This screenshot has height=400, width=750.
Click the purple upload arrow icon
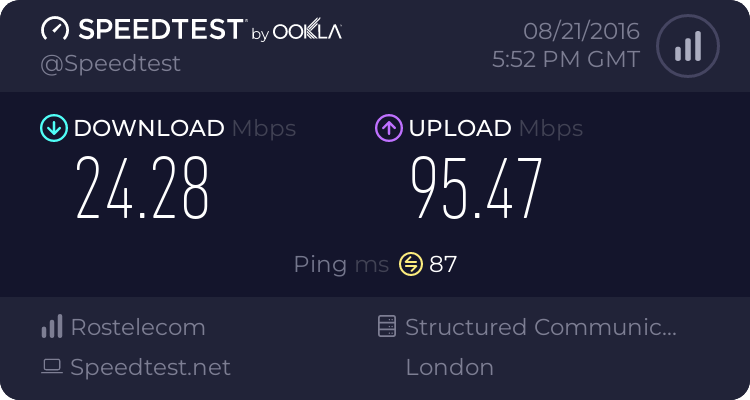click(389, 128)
